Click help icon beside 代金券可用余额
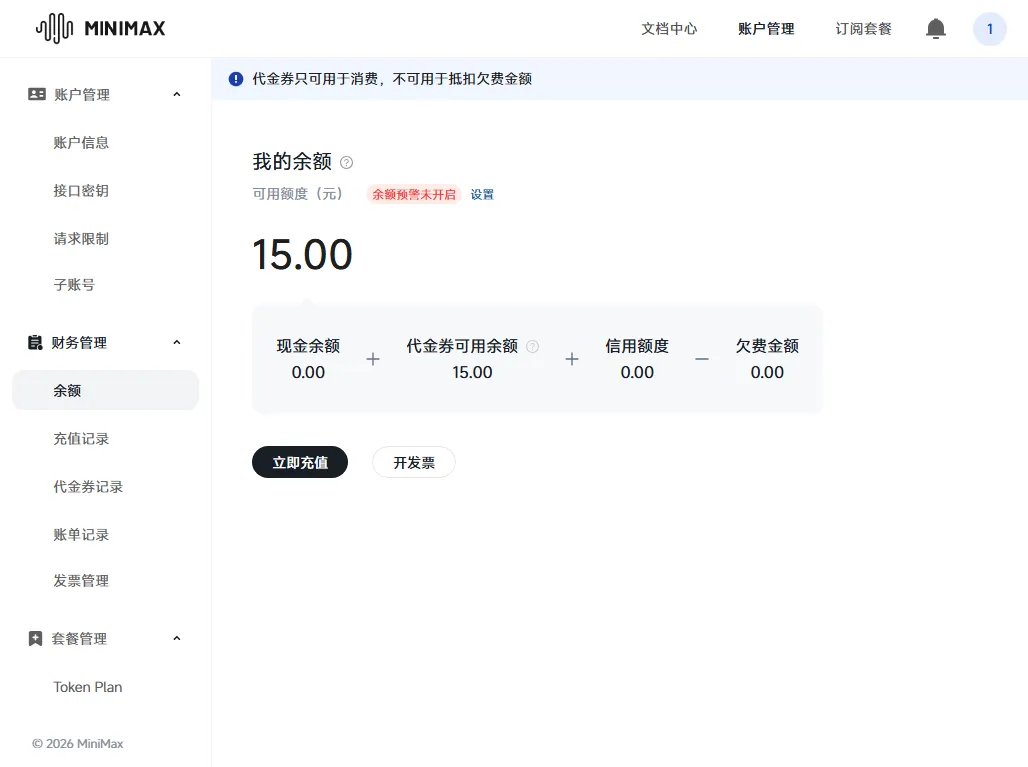The width and height of the screenshot is (1028, 767). pos(532,346)
